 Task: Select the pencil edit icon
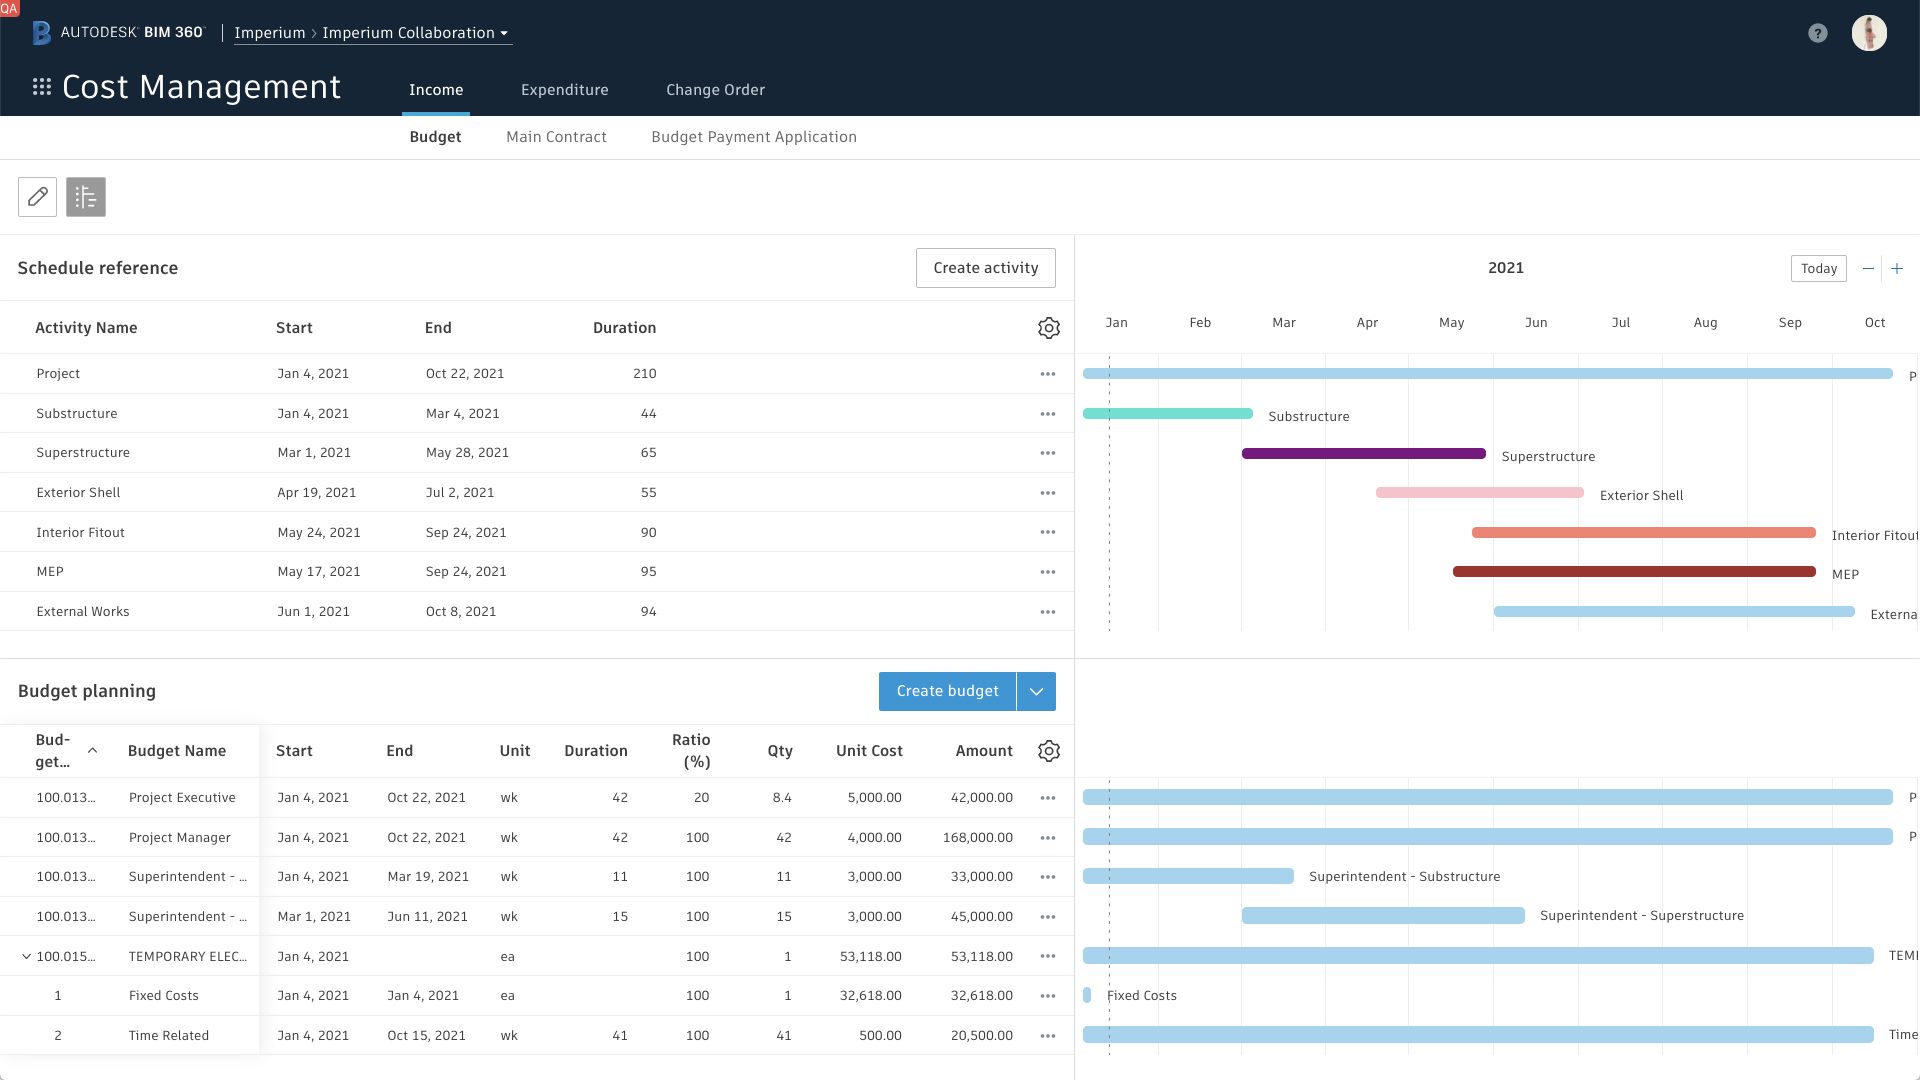[x=37, y=197]
